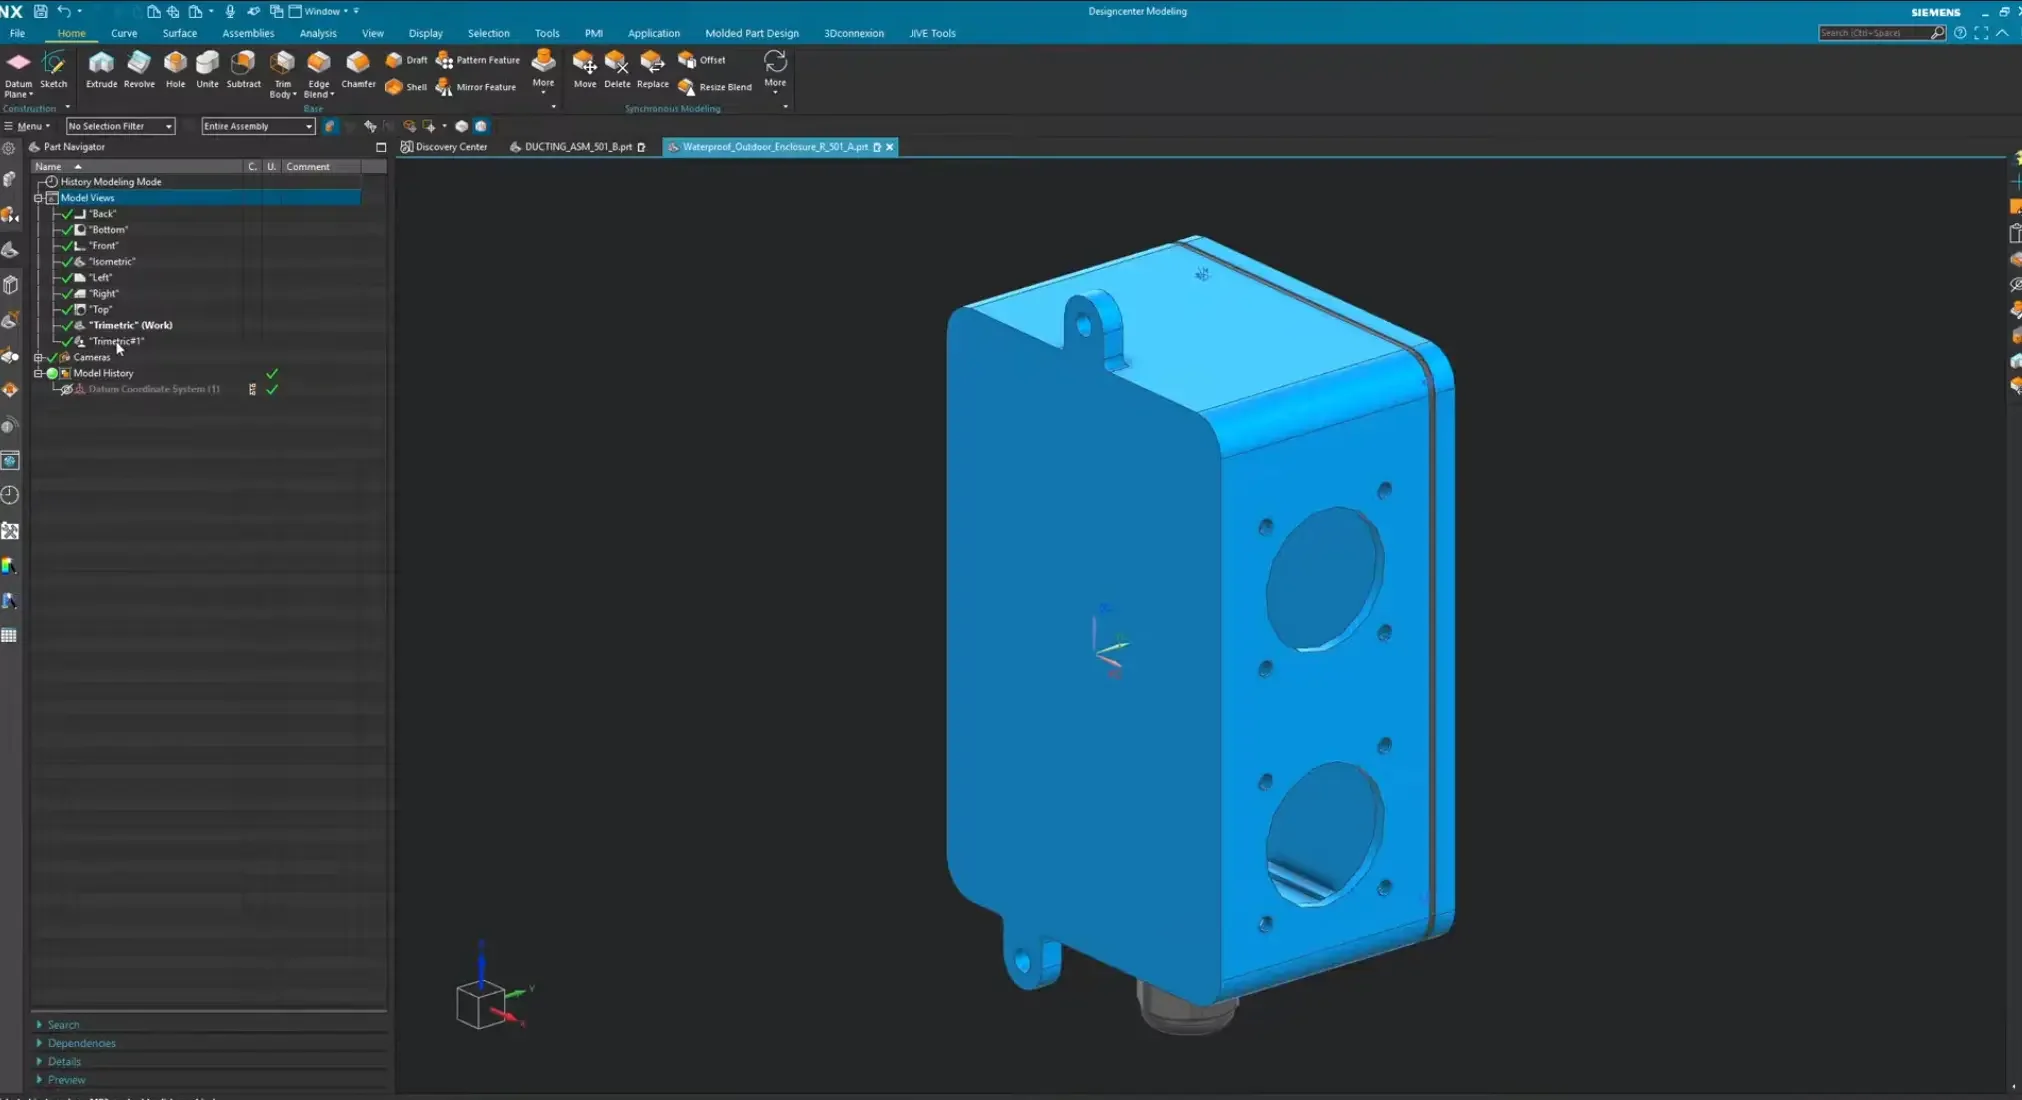This screenshot has width=2022, height=1100.
Task: Click More in Synchronous Modeling group
Action: [775, 72]
